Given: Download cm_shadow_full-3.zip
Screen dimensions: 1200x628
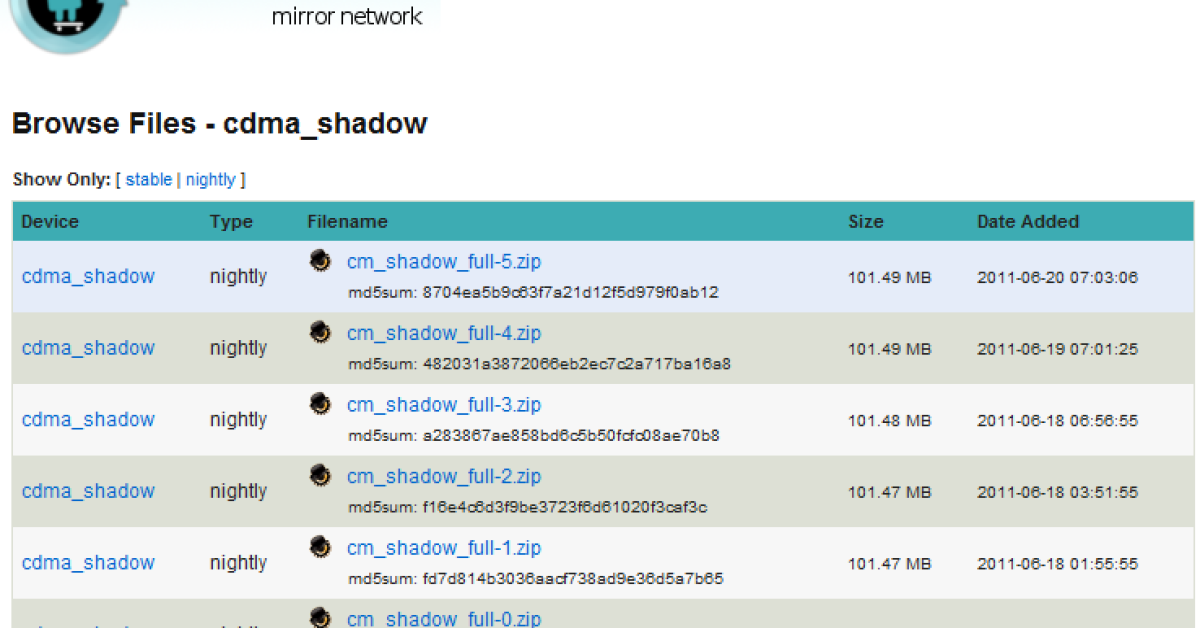Looking at the screenshot, I should pyautogui.click(x=444, y=405).
